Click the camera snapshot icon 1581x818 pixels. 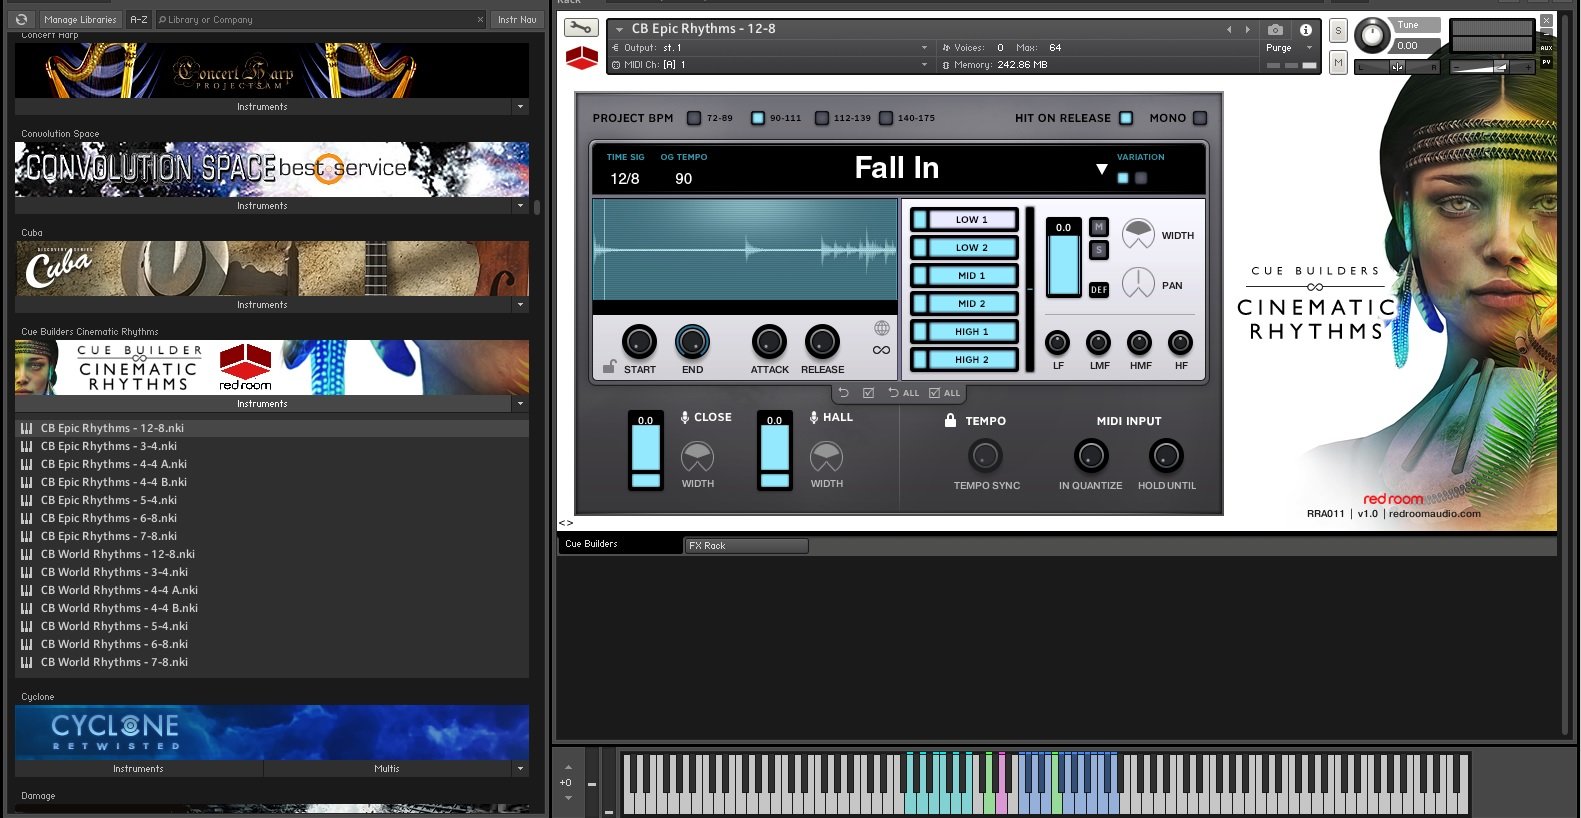(x=1275, y=30)
